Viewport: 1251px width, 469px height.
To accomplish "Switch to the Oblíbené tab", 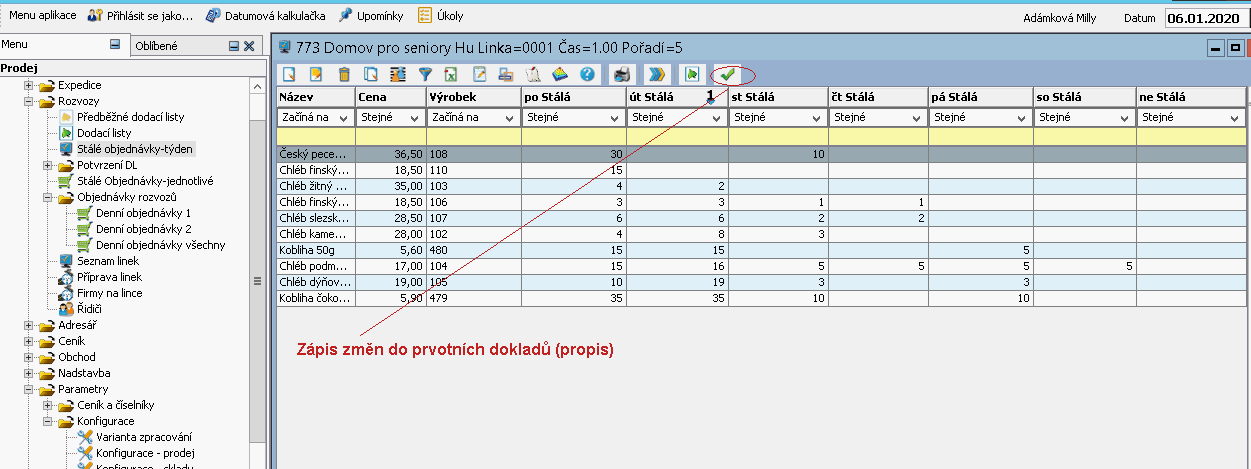I will point(157,45).
